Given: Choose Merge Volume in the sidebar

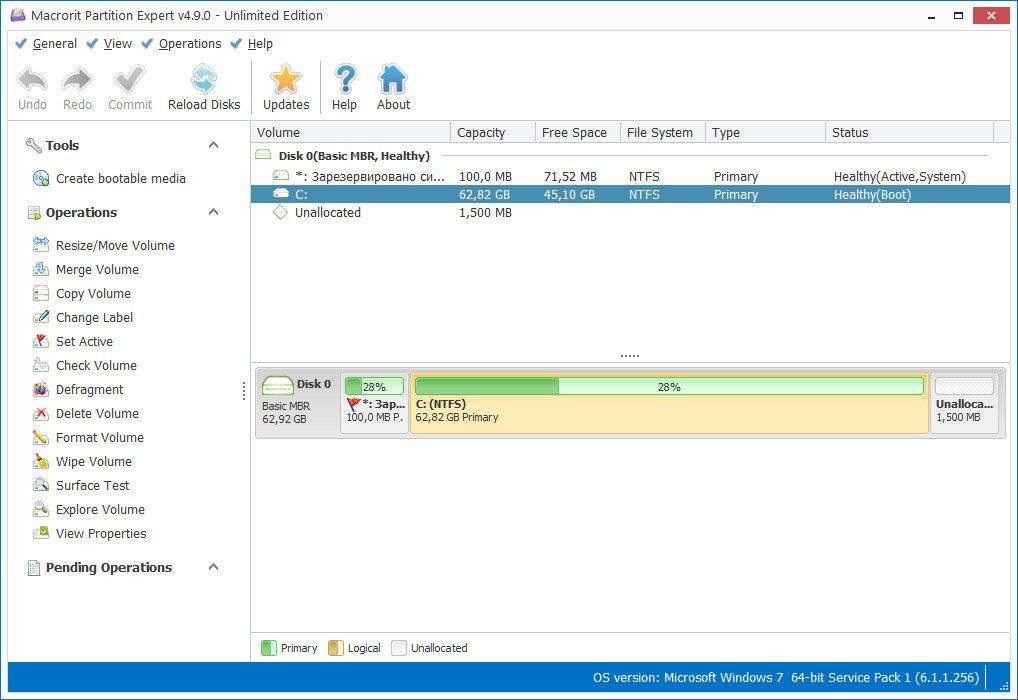Looking at the screenshot, I should (97, 269).
